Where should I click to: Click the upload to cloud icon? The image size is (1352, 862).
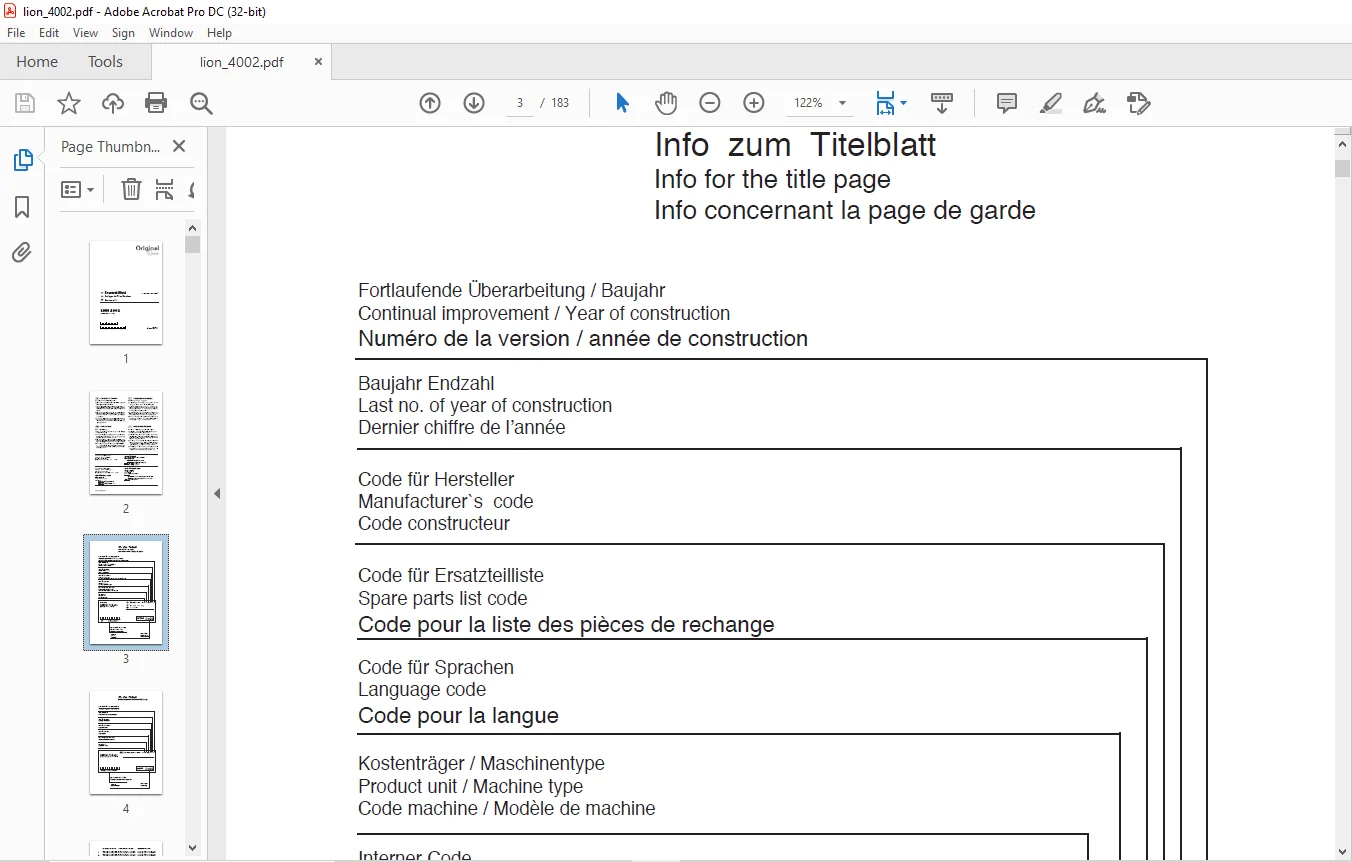pos(113,103)
